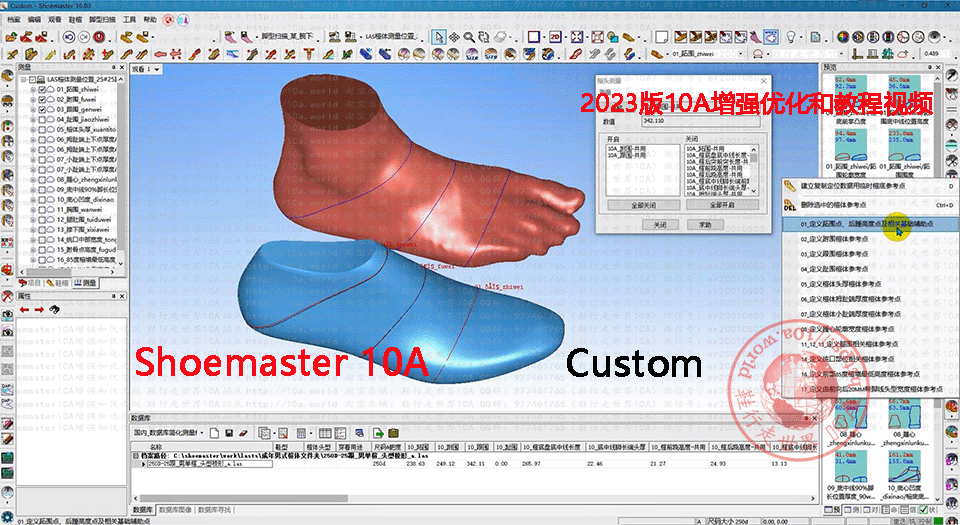Toggle checkbox for 13_膝下围_xixiawei
960x525 pixels.
(42, 229)
